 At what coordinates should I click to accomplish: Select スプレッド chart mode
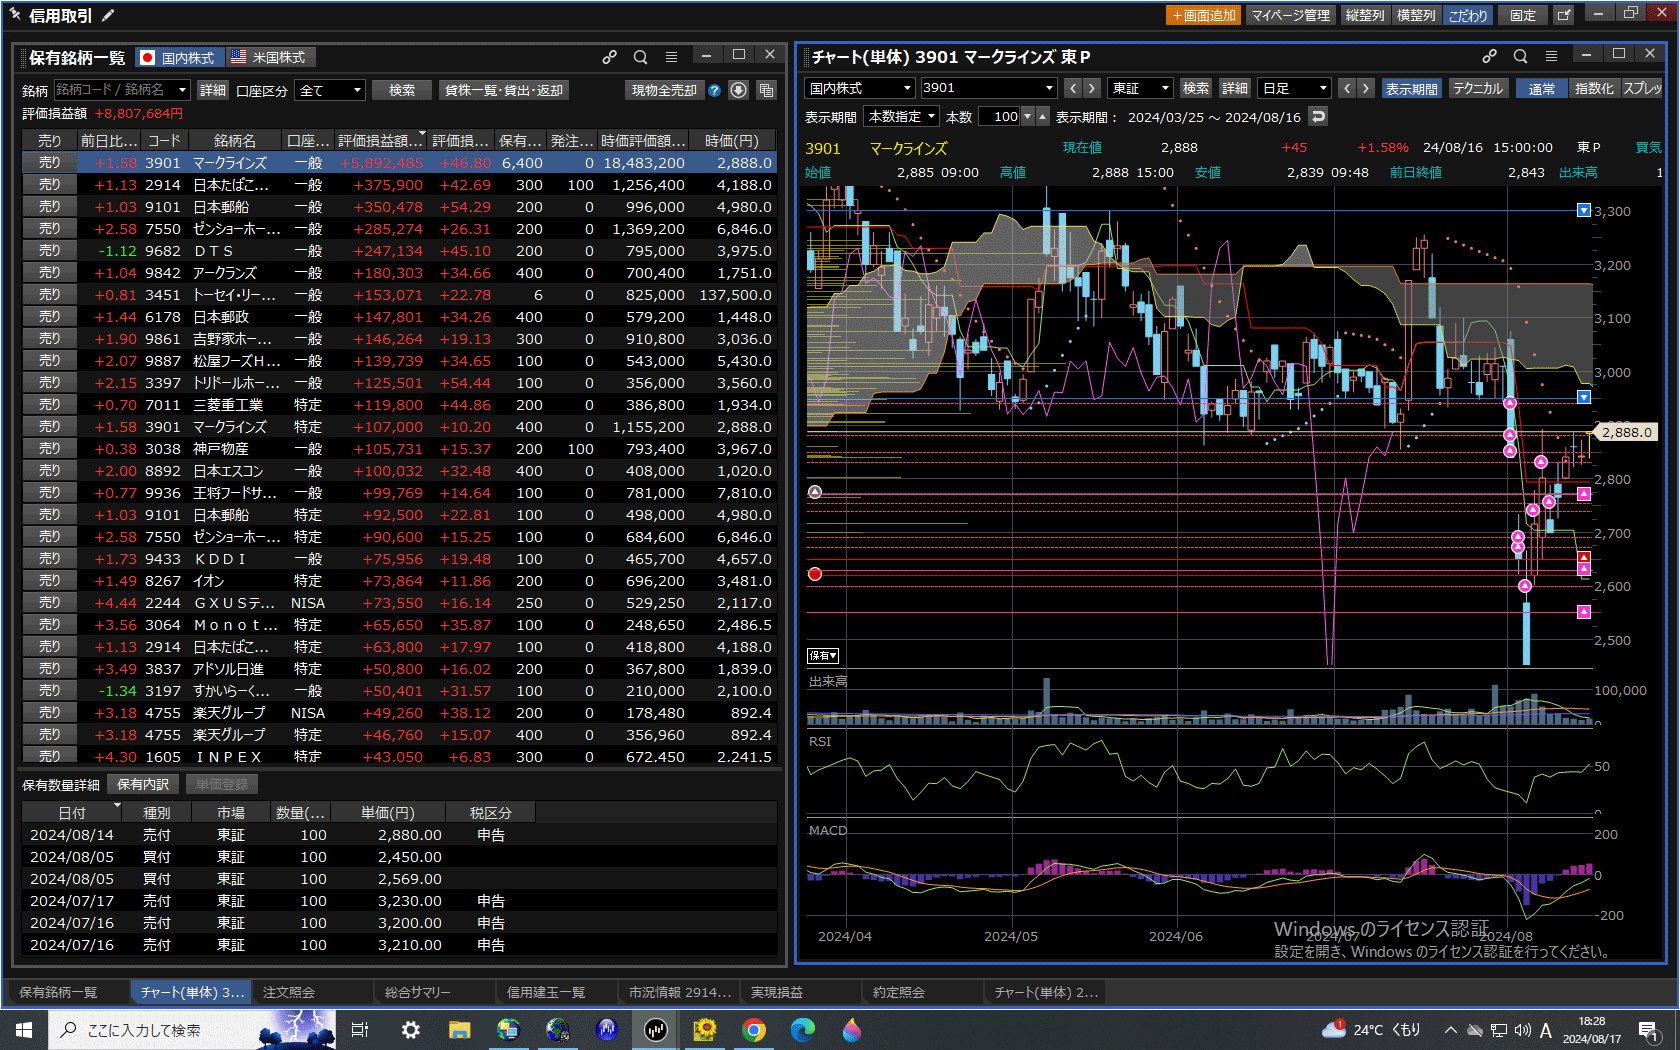pyautogui.click(x=1641, y=88)
